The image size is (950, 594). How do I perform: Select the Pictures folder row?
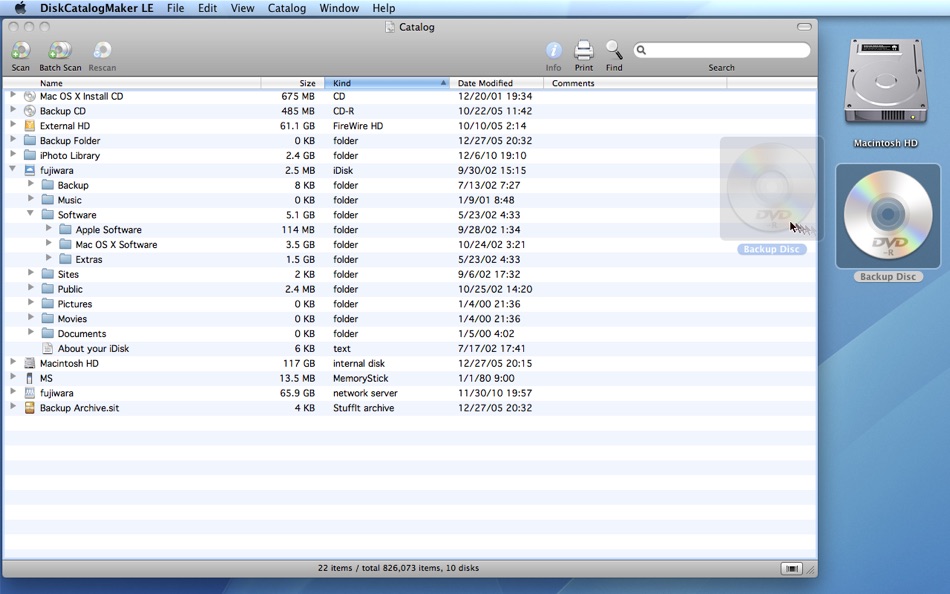410,304
